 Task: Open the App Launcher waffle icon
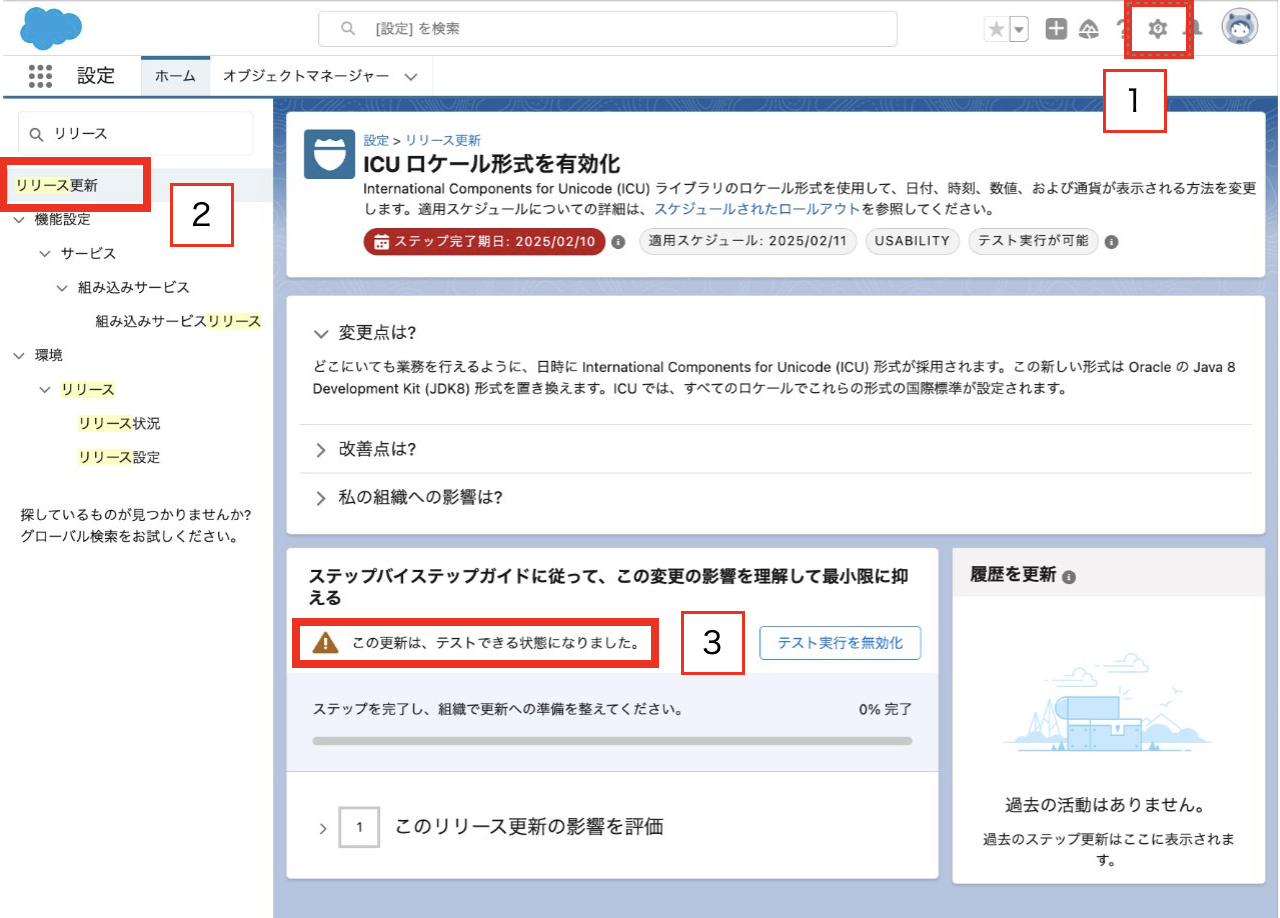tap(40, 75)
